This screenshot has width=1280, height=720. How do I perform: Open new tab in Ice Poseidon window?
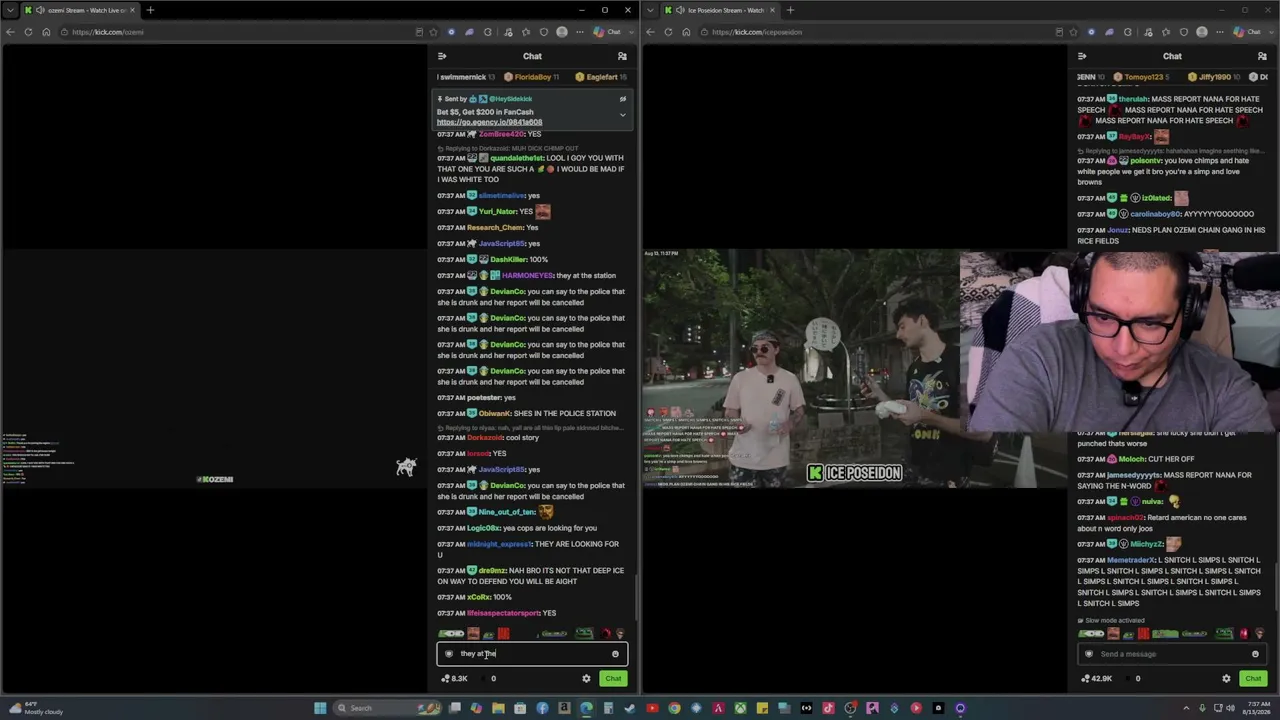click(790, 10)
